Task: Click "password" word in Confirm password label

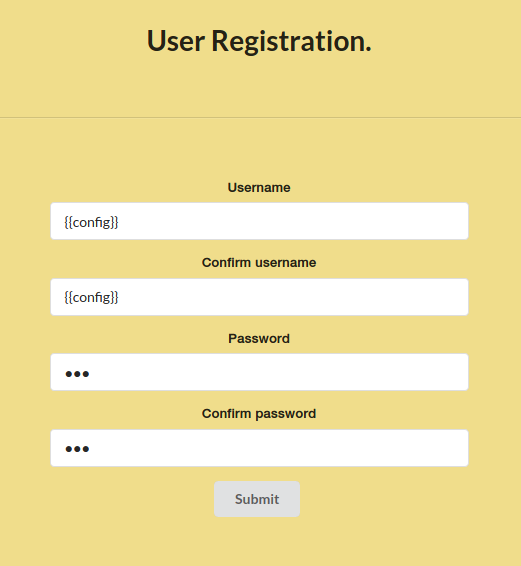Action: [286, 414]
